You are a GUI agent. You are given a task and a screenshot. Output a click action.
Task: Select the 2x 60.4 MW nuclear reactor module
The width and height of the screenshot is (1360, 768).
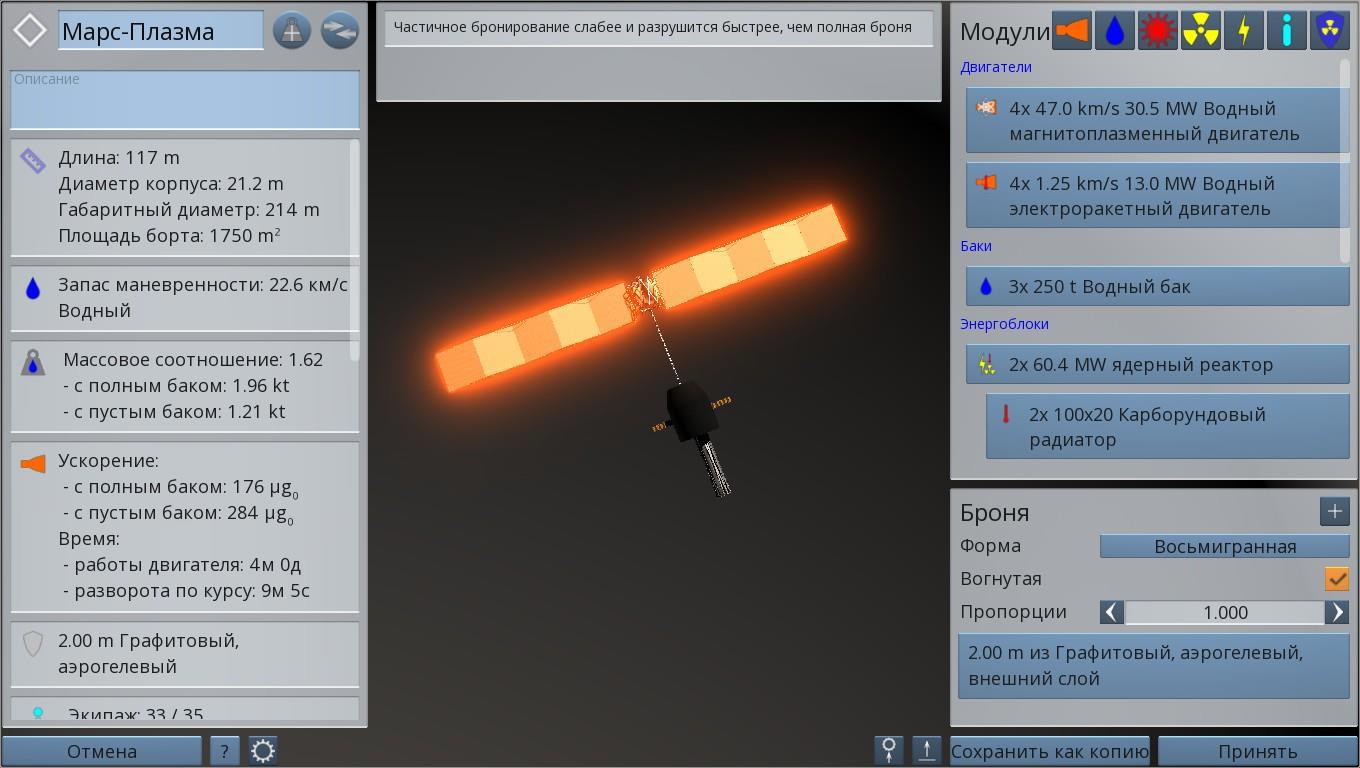1157,364
